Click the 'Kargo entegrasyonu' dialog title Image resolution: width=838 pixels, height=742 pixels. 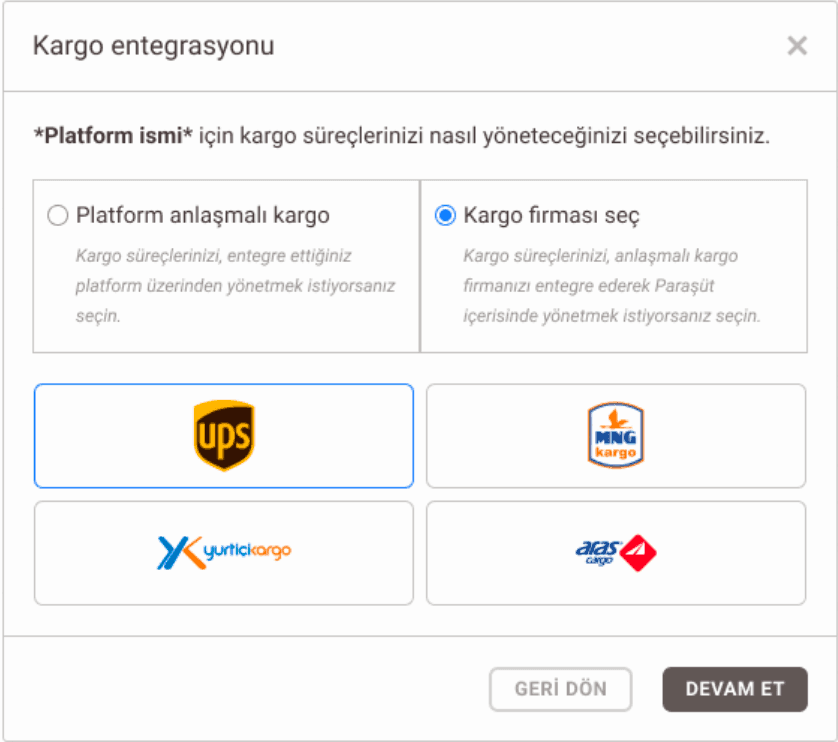[153, 46]
